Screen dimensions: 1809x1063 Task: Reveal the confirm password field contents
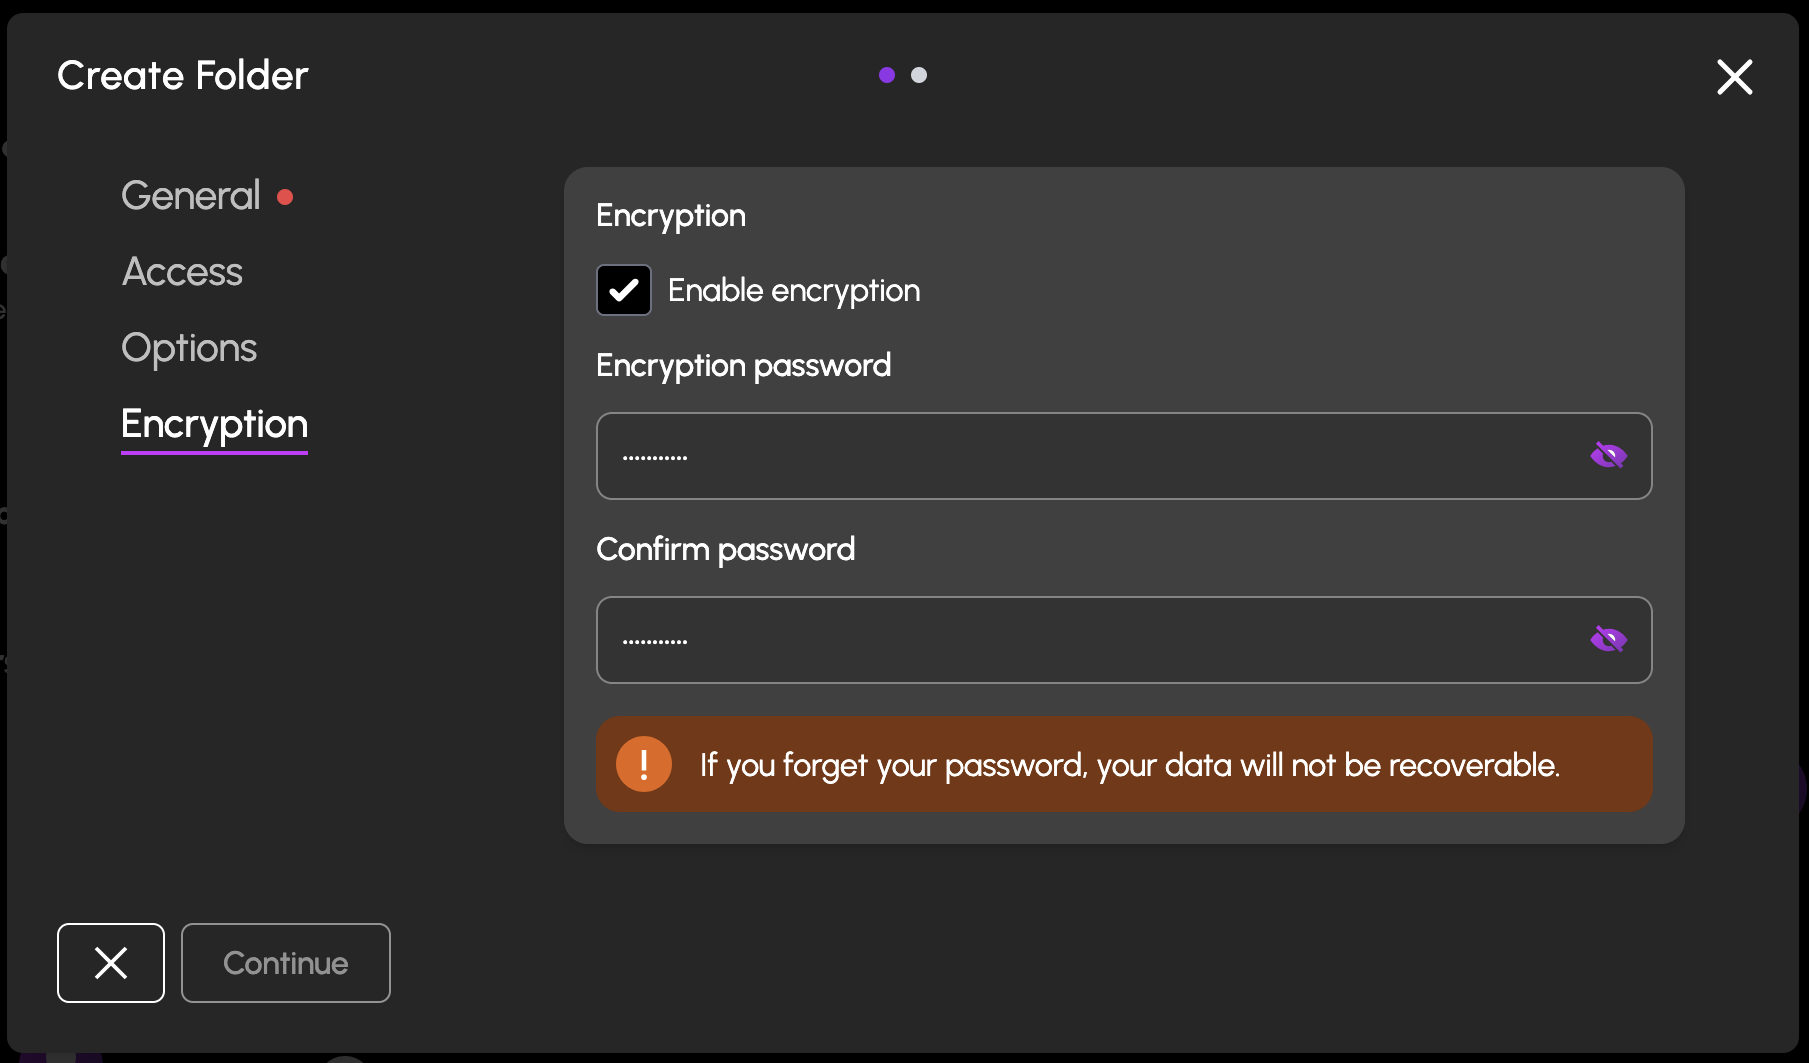pos(1610,640)
